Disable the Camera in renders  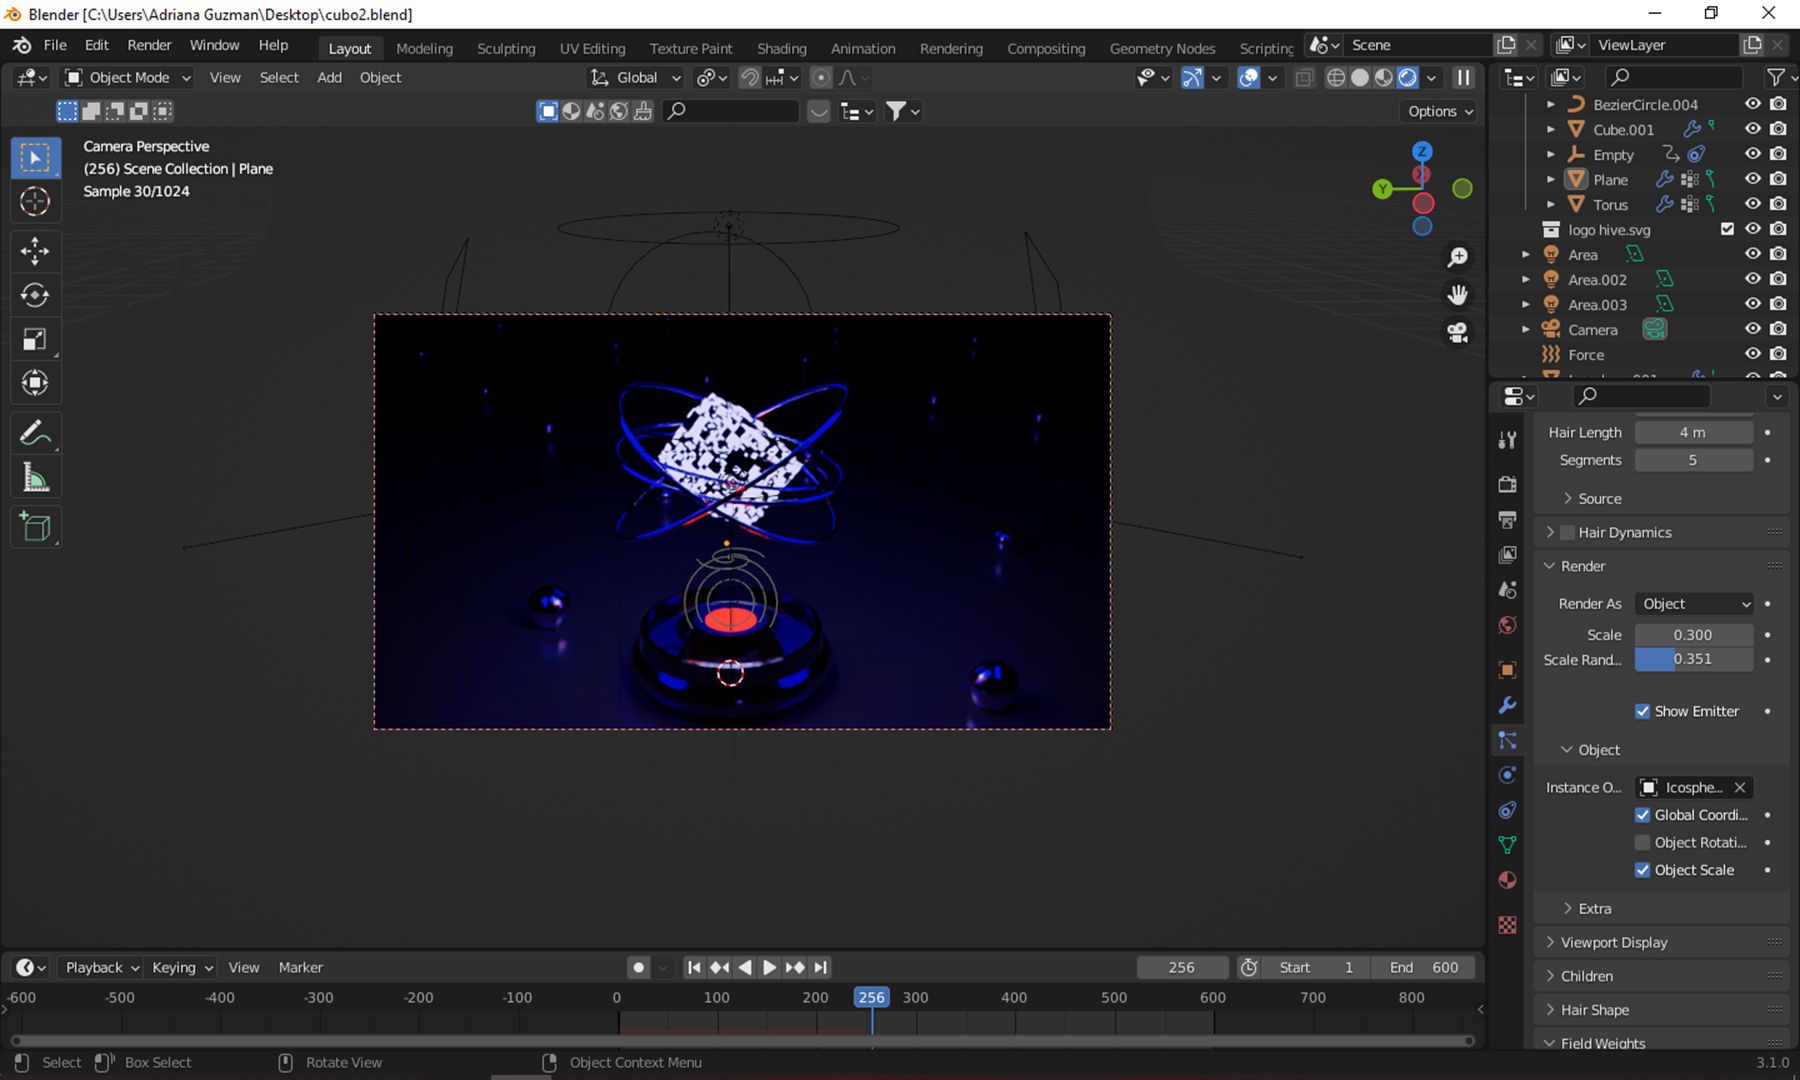pos(1778,329)
